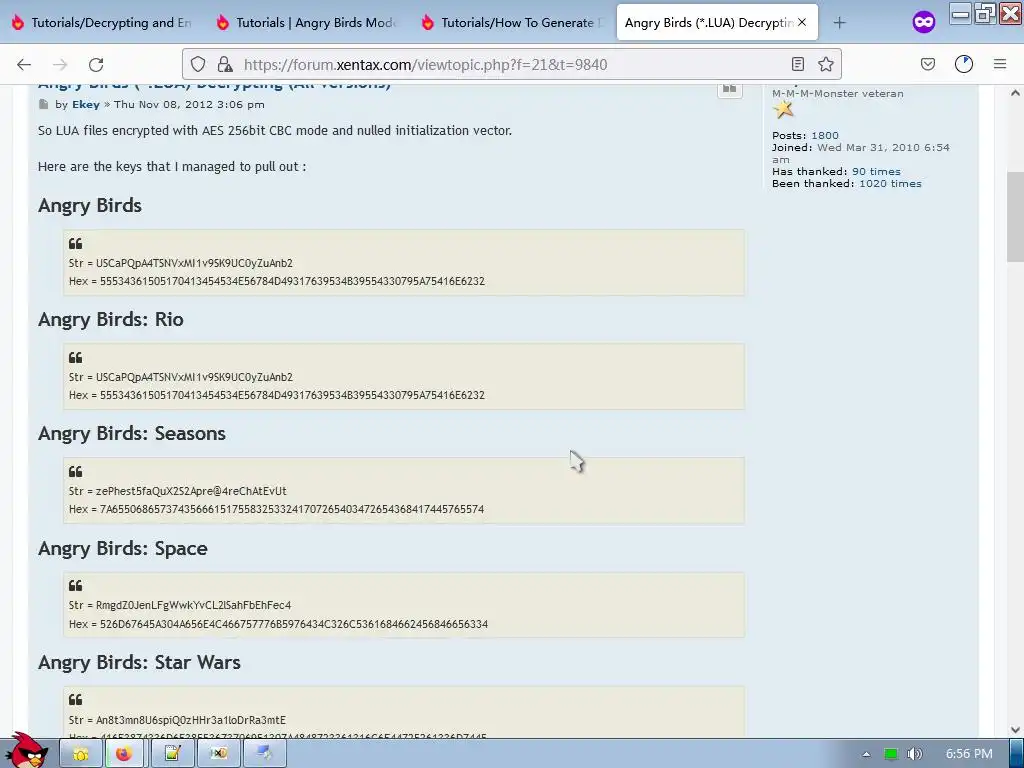Open the volume speaker control
The height and width of the screenshot is (768, 1024).
coord(915,754)
